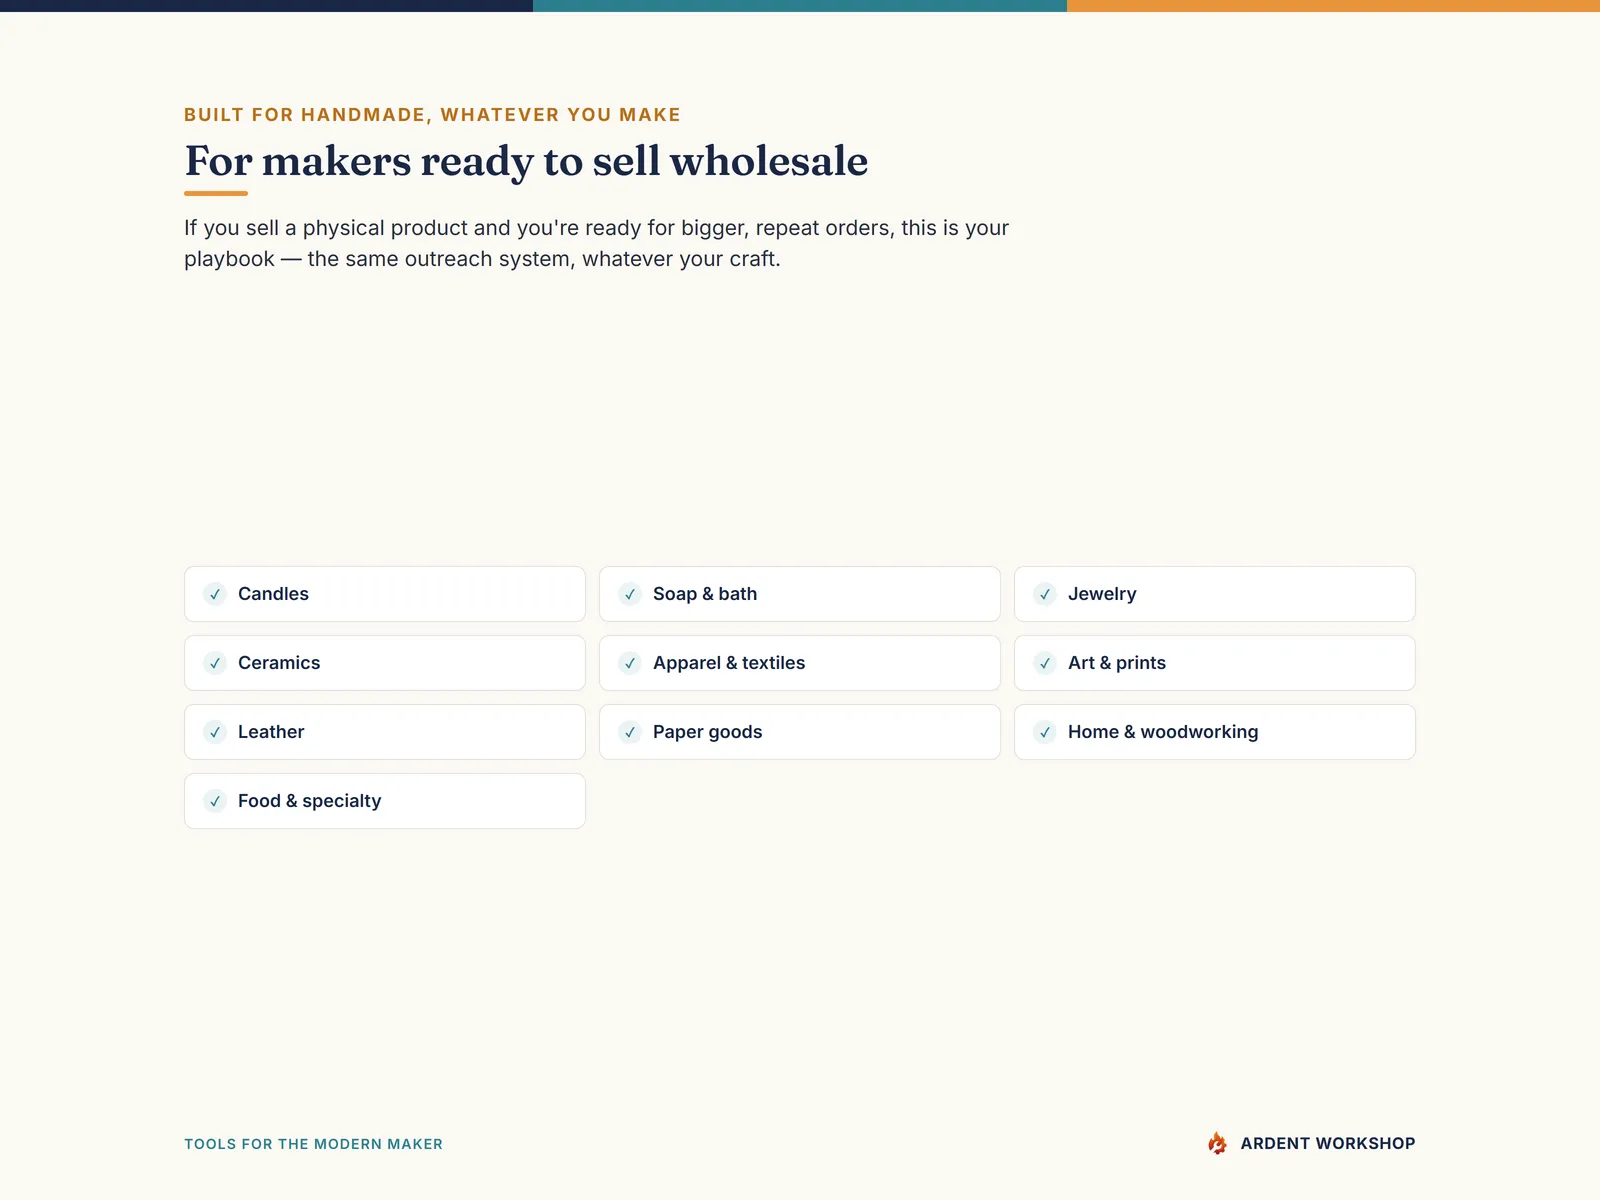
Task: Click the "BUILT FOR HANDMADE, WHATEVER YOU MAKE" eyebrow text
Action: 432,115
